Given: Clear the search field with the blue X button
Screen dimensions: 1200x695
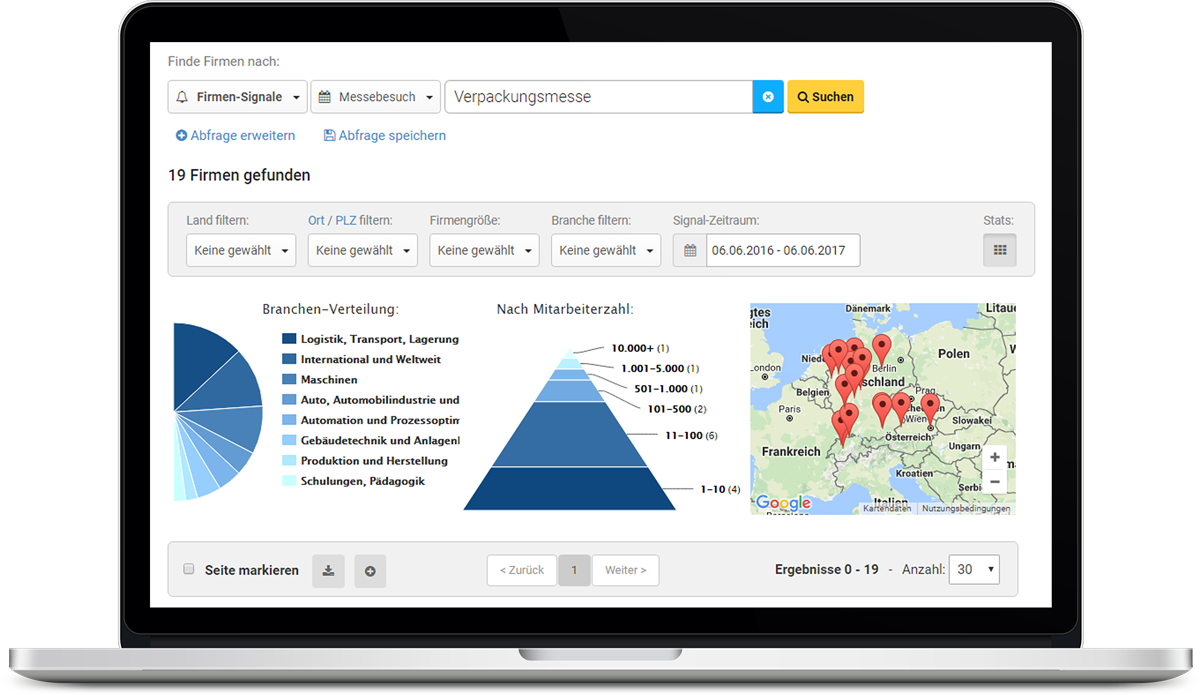Looking at the screenshot, I should (x=768, y=97).
